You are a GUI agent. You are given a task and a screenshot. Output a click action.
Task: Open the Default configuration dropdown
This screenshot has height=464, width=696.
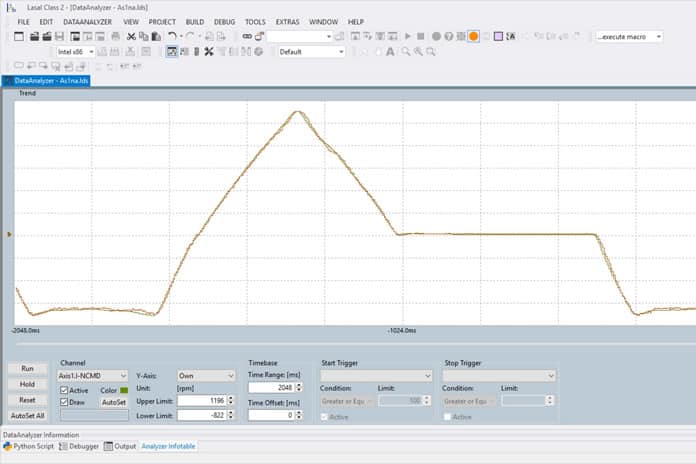312,52
